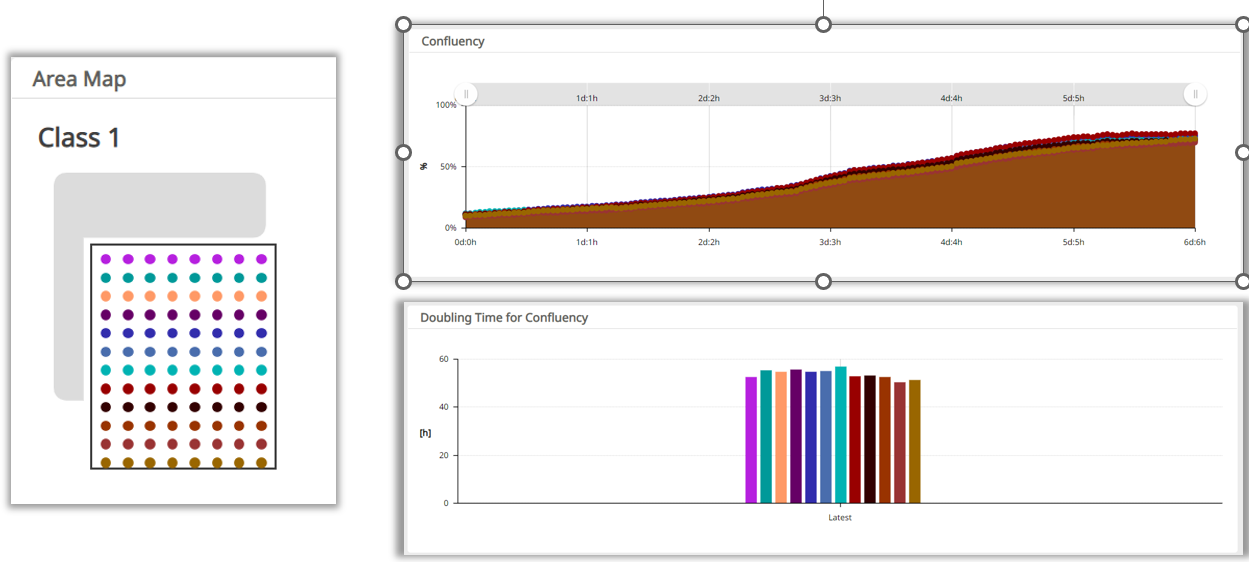Viewport: 1249px width, 562px height.
Task: Click the Class 1 heading
Action: (79, 137)
